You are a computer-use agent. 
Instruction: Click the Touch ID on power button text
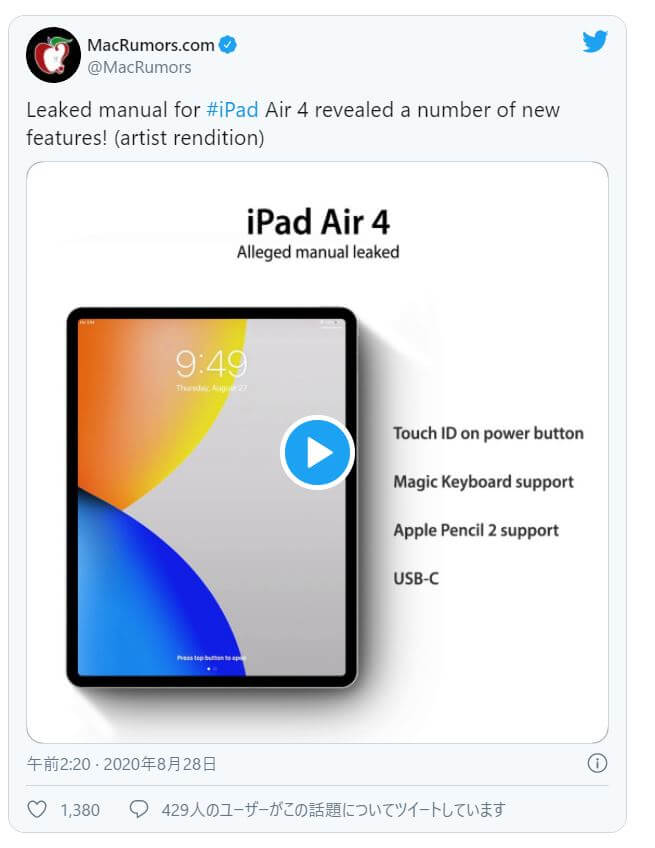(488, 433)
